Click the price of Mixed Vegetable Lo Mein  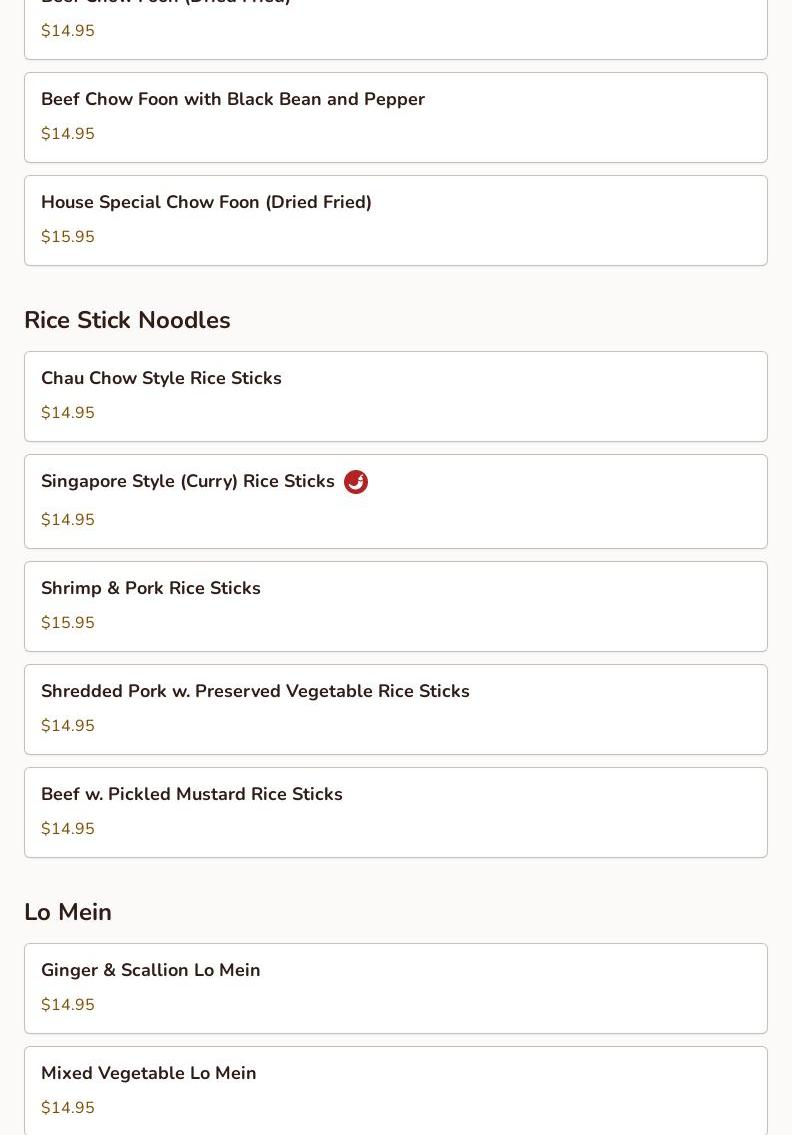pyautogui.click(x=68, y=1108)
